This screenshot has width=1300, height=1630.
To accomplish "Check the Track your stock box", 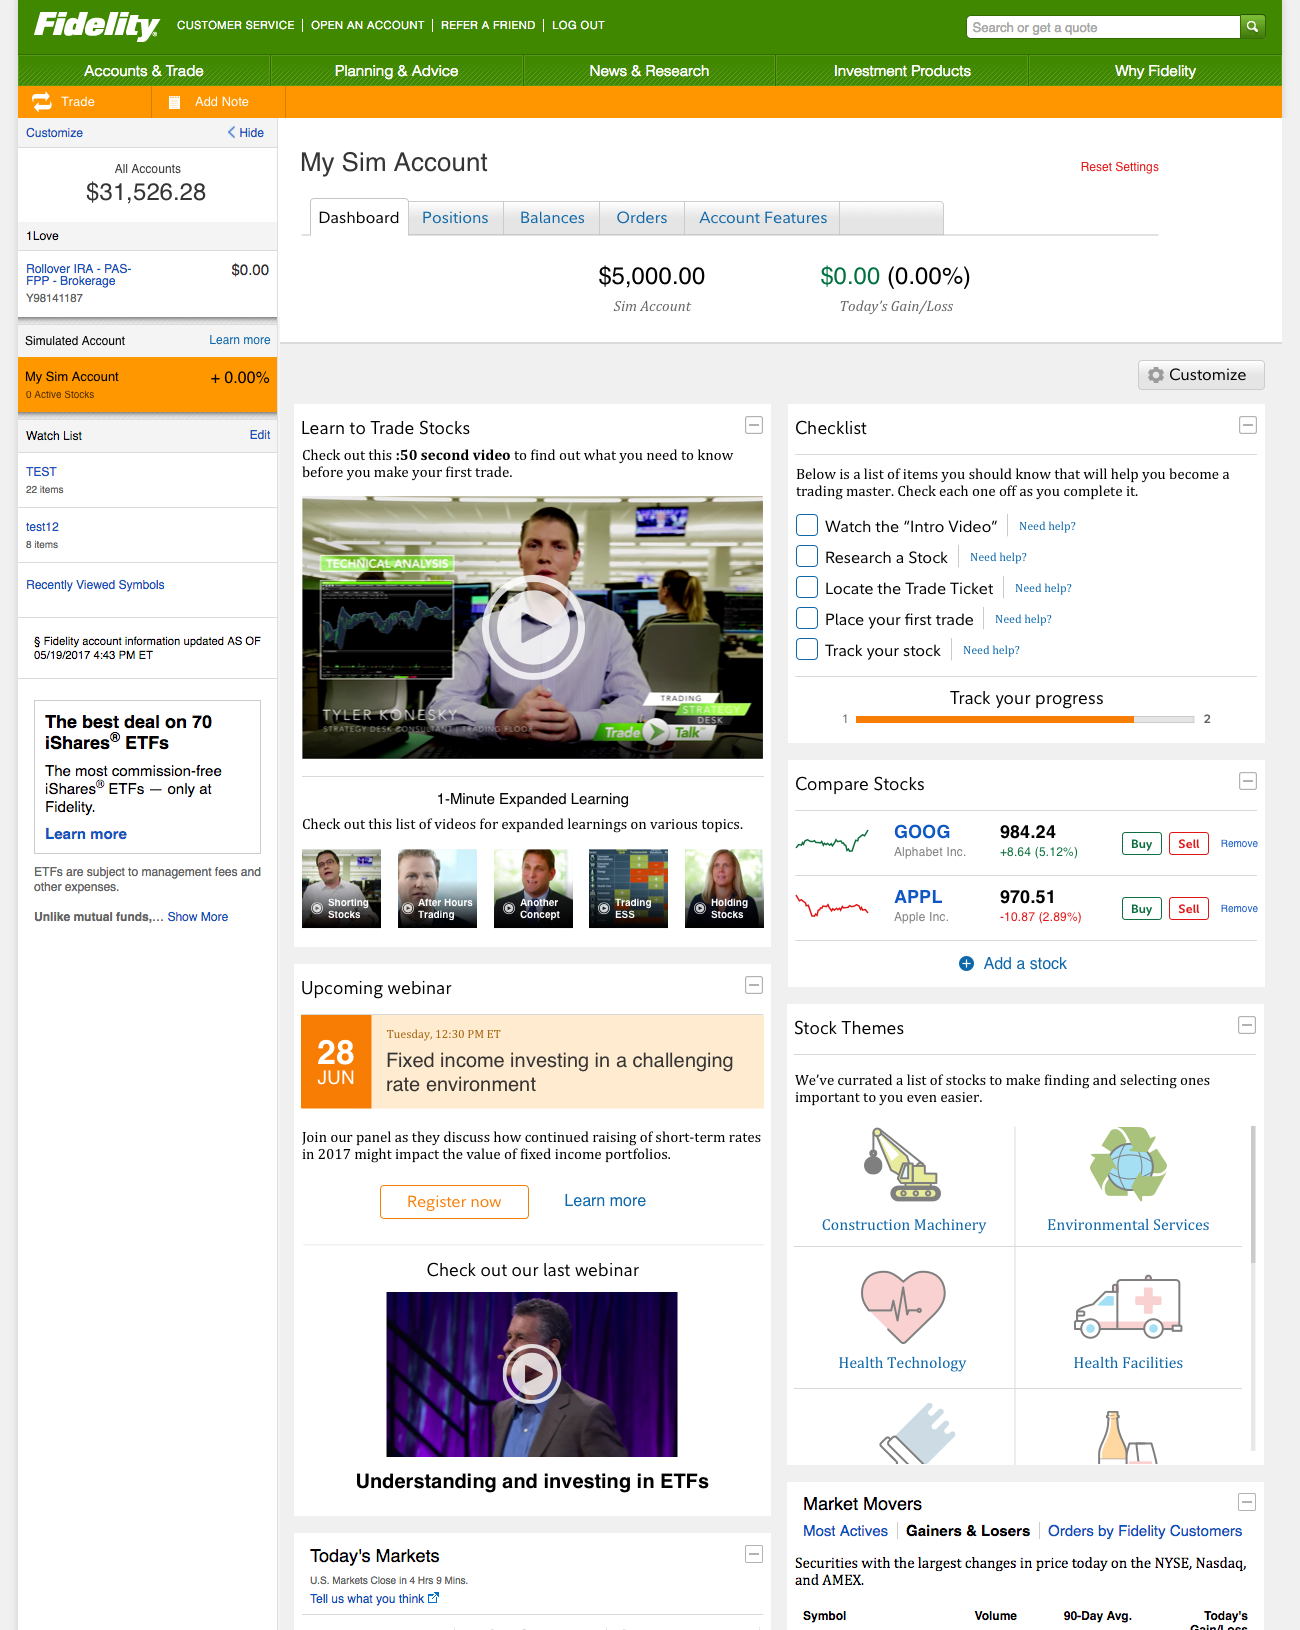I will 807,650.
